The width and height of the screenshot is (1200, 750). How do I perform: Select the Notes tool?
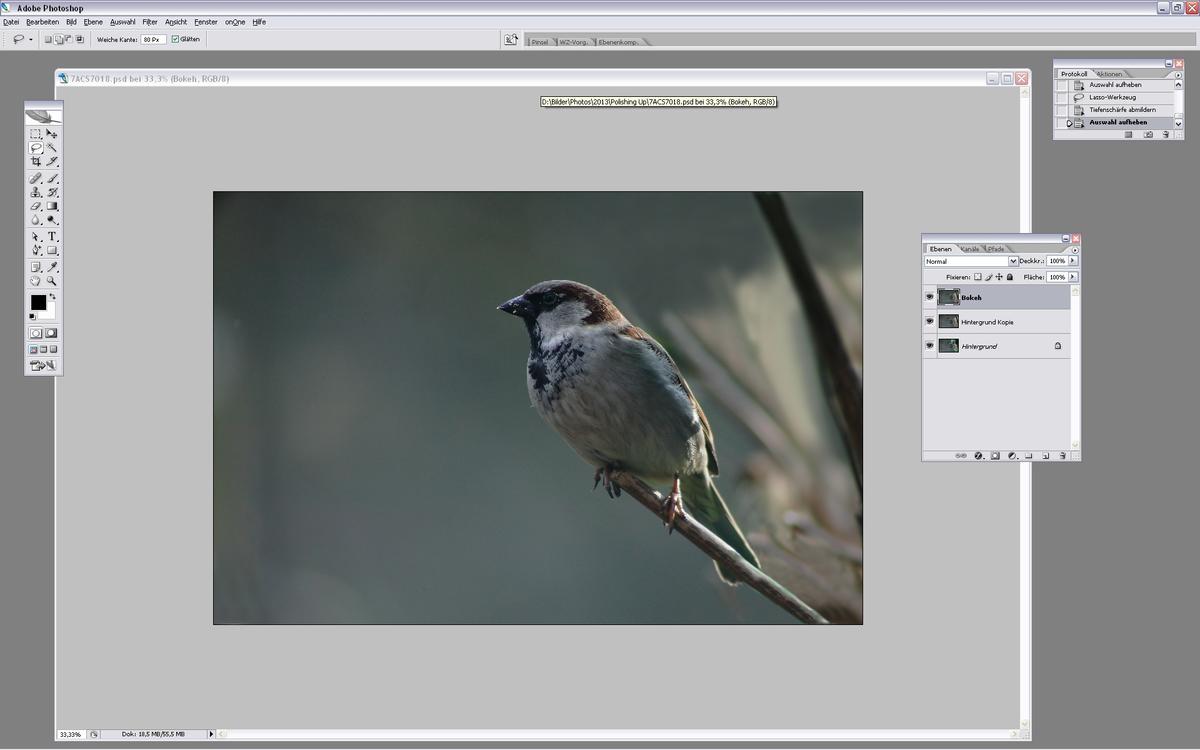coord(34,267)
